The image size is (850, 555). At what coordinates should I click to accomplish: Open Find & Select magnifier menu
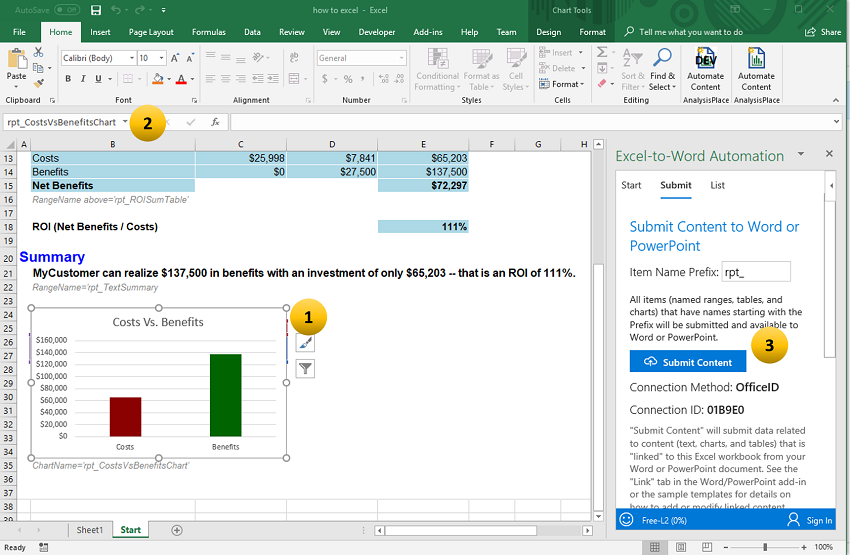click(662, 69)
